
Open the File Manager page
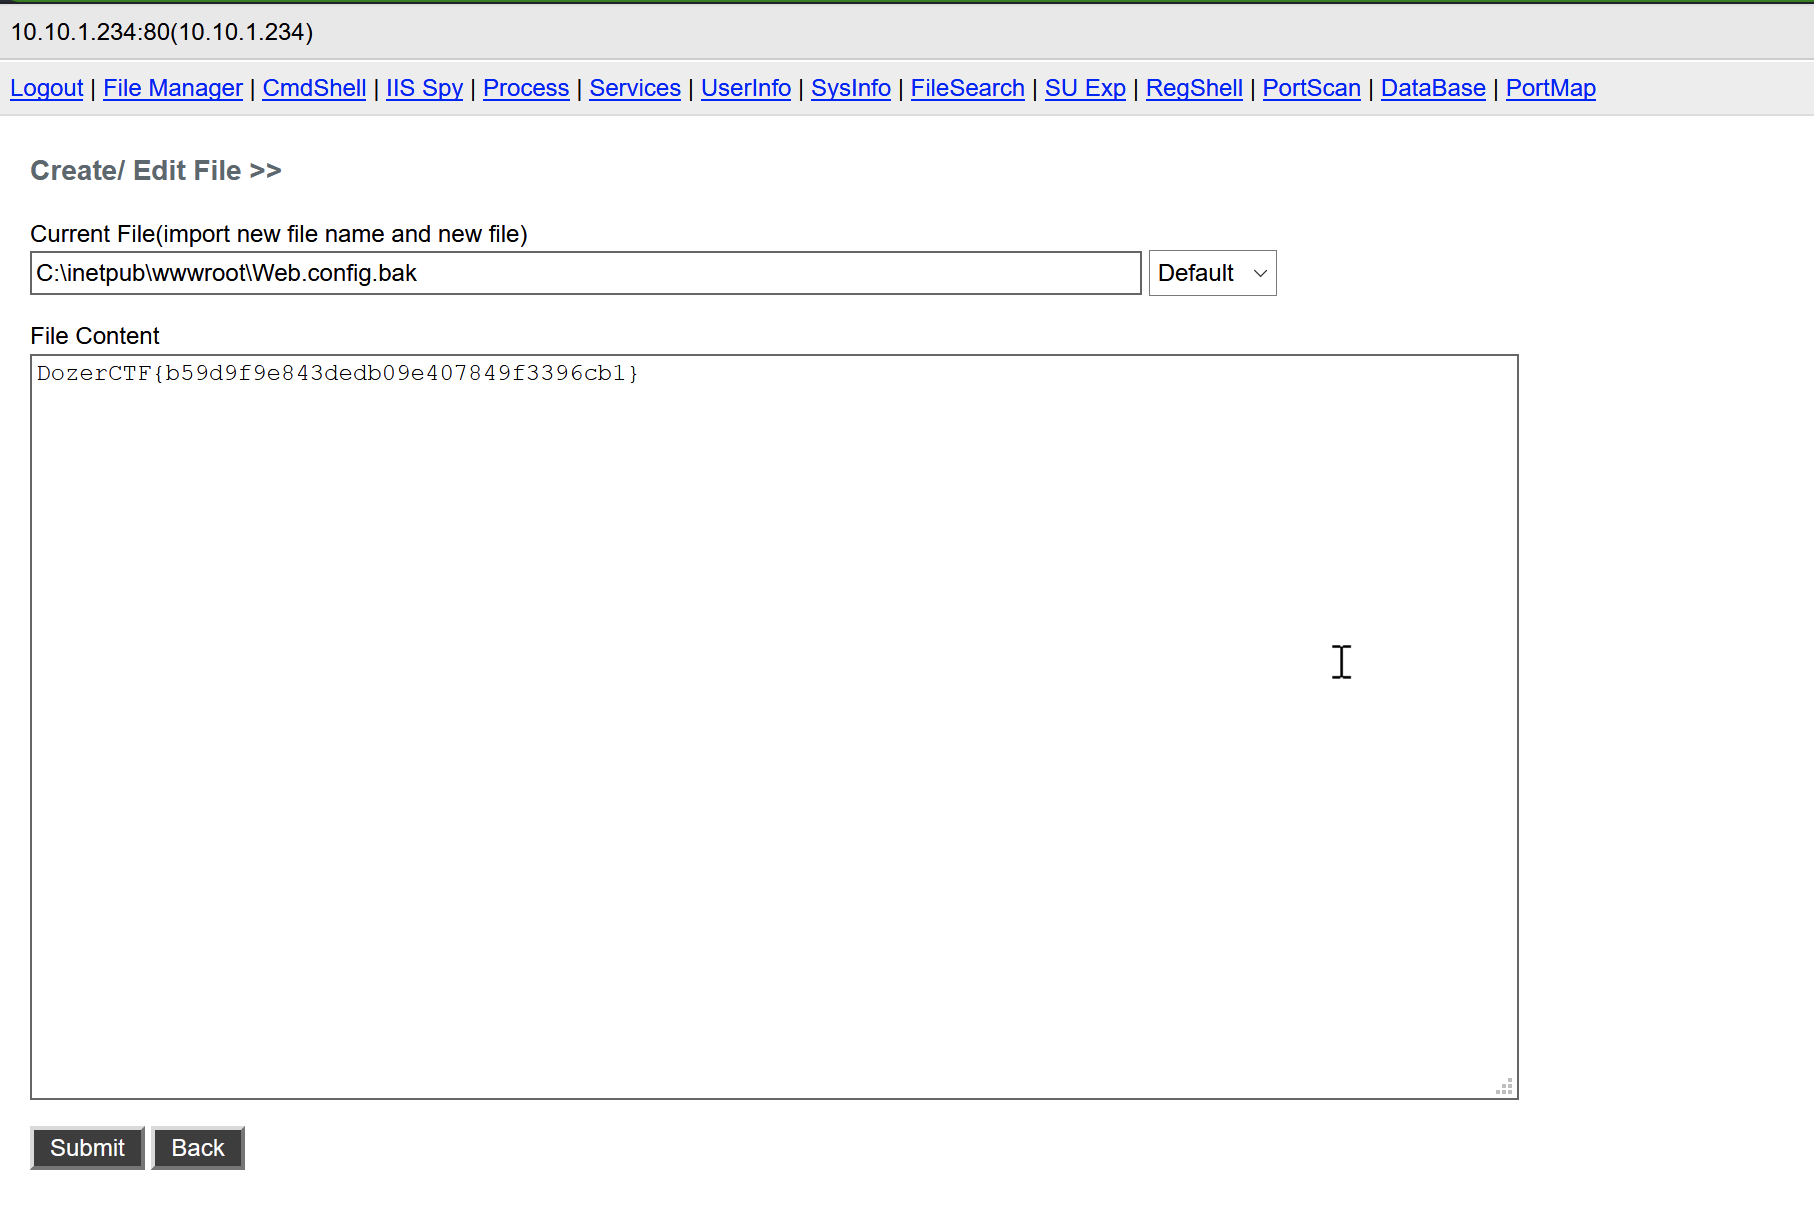[173, 88]
